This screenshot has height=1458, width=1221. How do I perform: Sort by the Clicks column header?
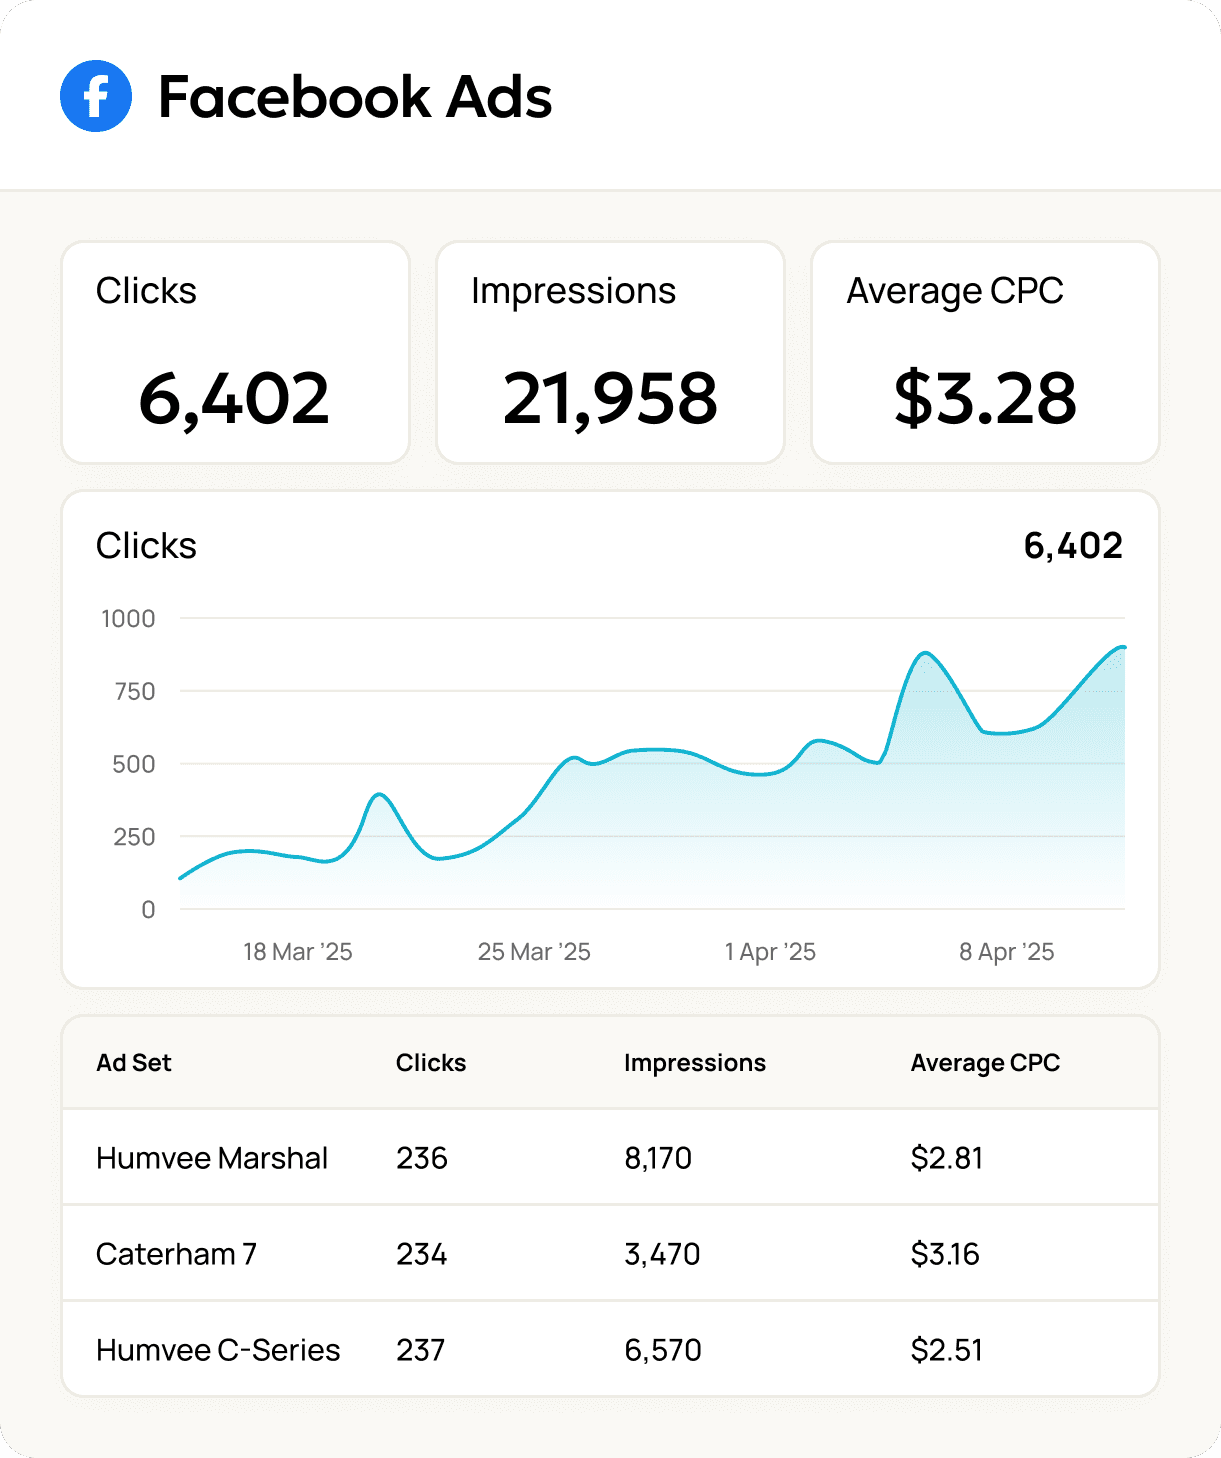point(430,1063)
